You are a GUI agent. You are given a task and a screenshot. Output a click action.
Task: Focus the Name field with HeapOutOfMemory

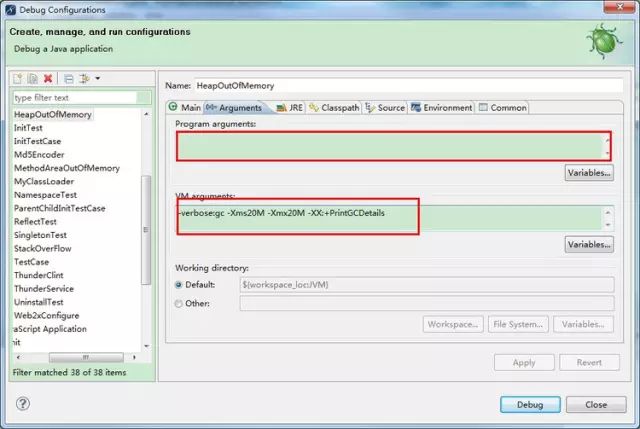[x=408, y=86]
